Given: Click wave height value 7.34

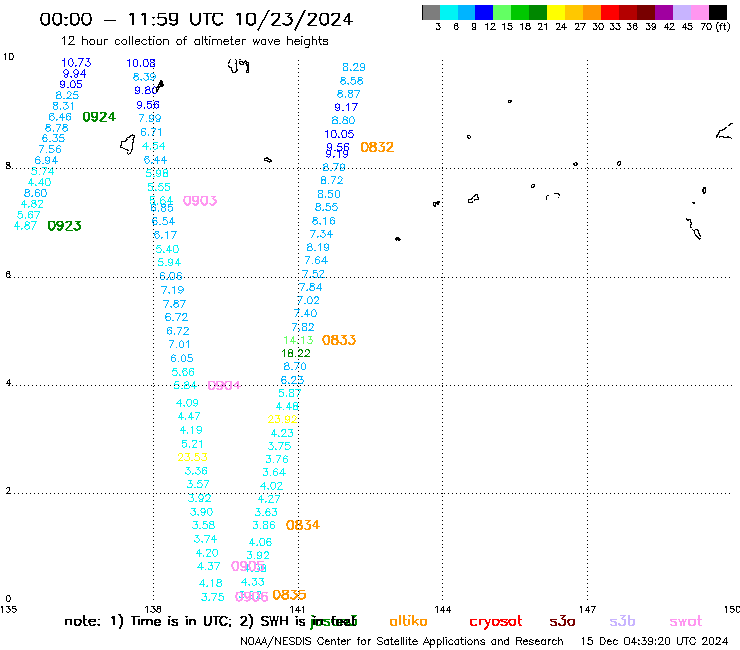Looking at the screenshot, I should tap(321, 234).
